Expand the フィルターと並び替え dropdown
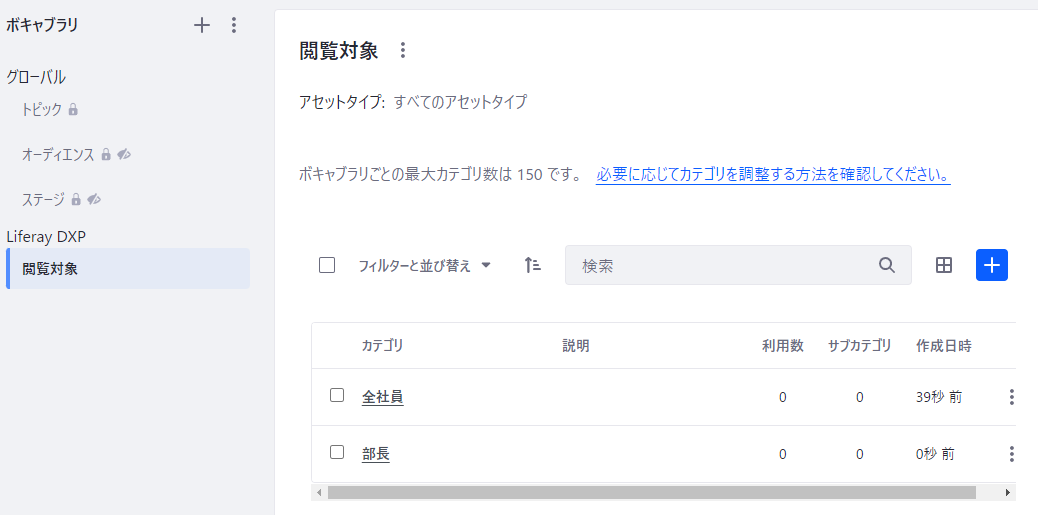Screen dimensions: 1038x515 (424, 265)
